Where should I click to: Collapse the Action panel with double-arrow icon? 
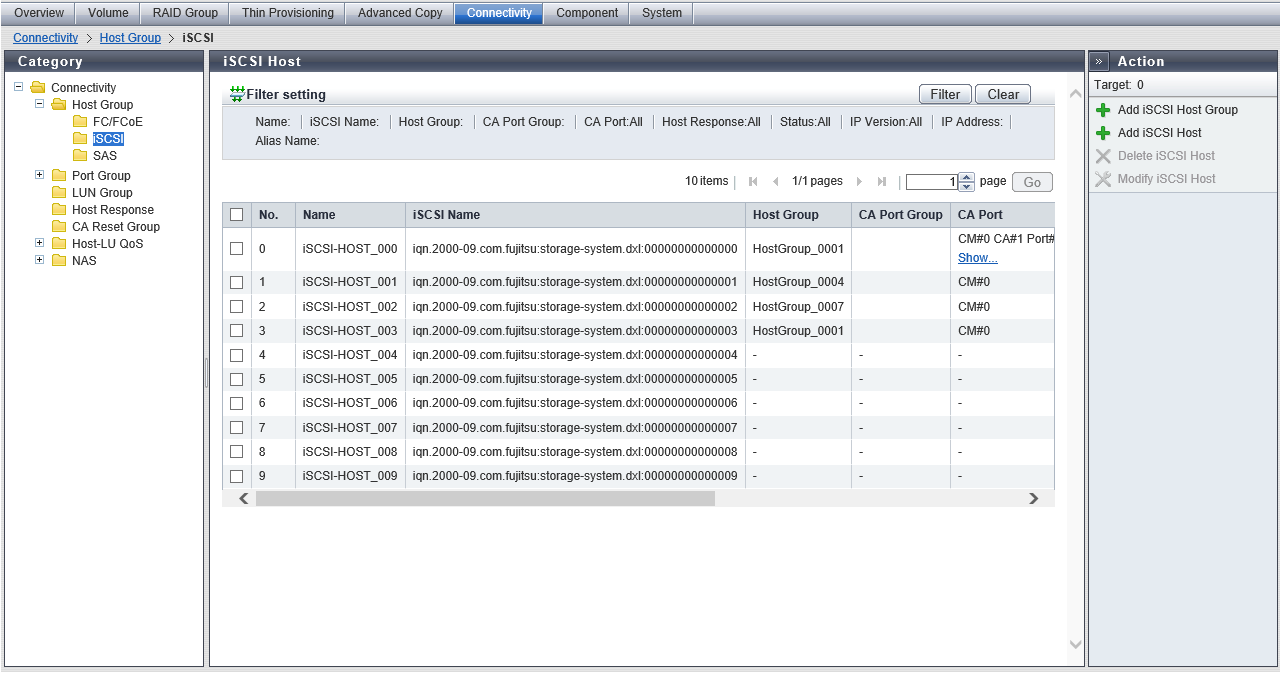1099,61
